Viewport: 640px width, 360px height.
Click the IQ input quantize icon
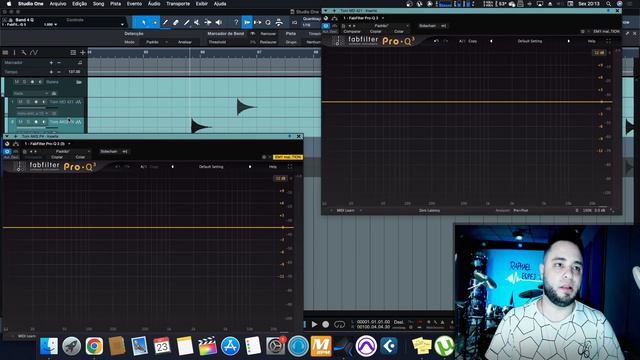pyautogui.click(x=294, y=22)
